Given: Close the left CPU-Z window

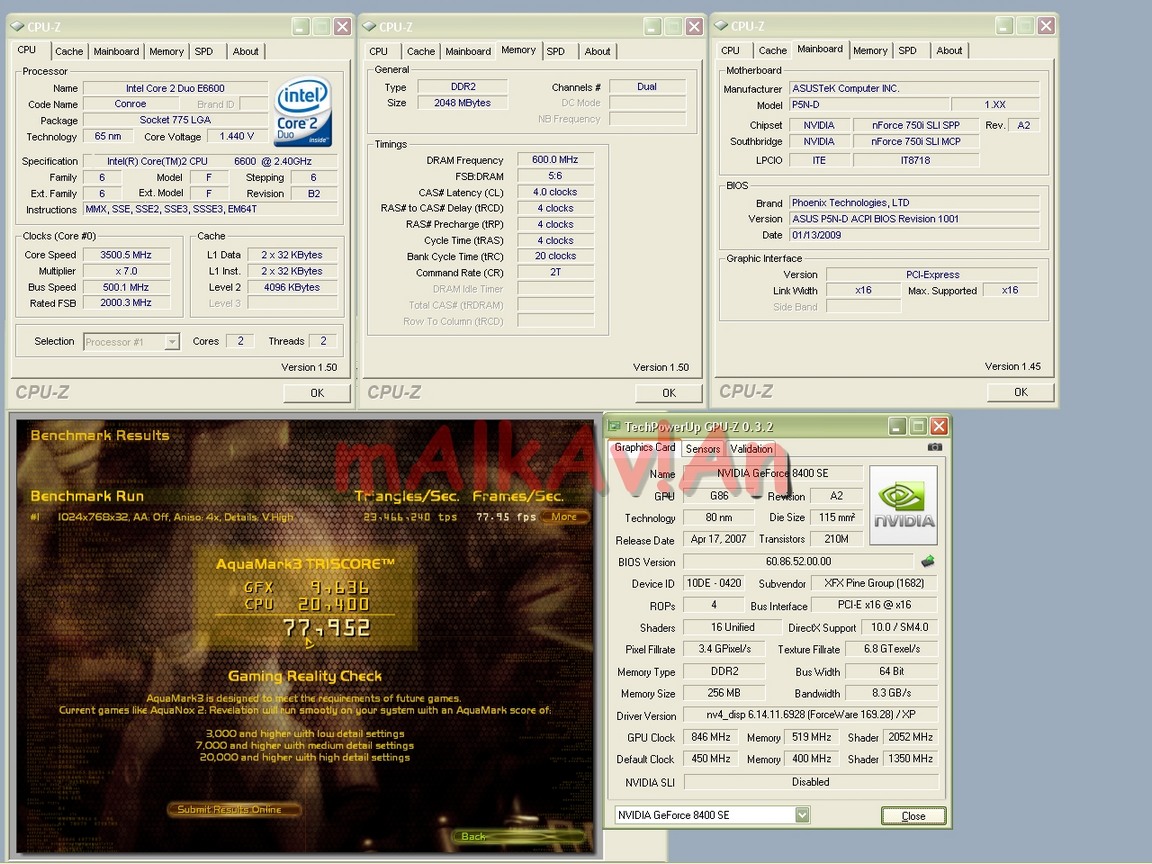Looking at the screenshot, I should (x=342, y=27).
